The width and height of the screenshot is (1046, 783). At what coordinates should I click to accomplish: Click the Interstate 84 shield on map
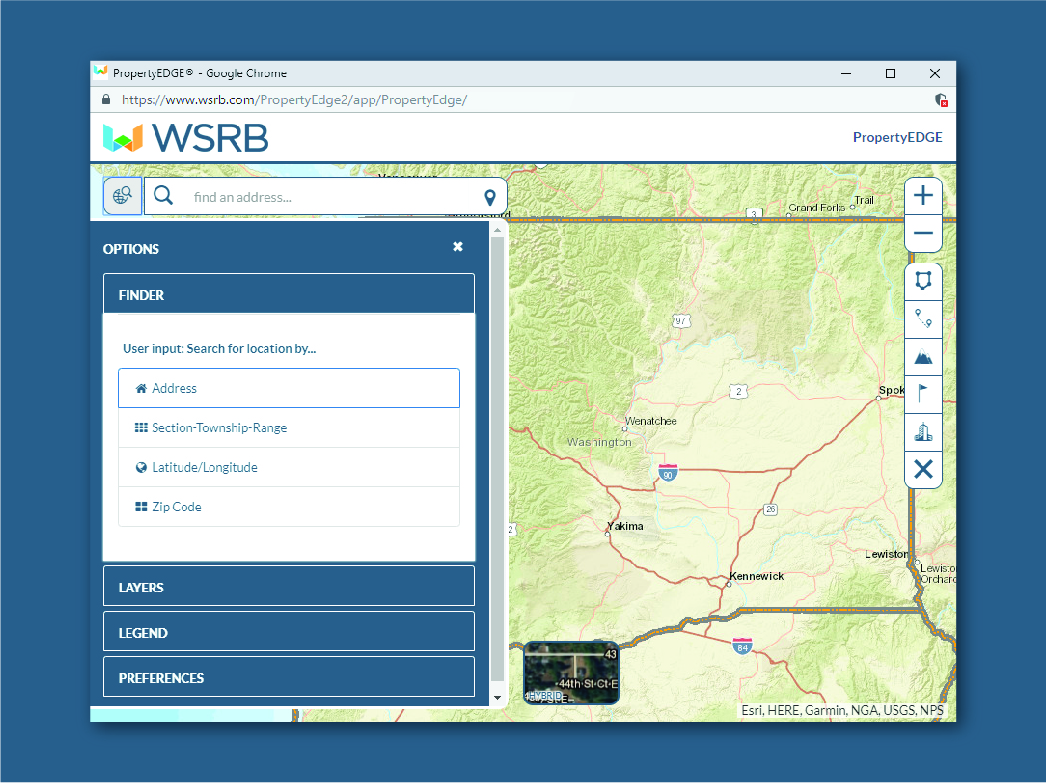pos(742,645)
